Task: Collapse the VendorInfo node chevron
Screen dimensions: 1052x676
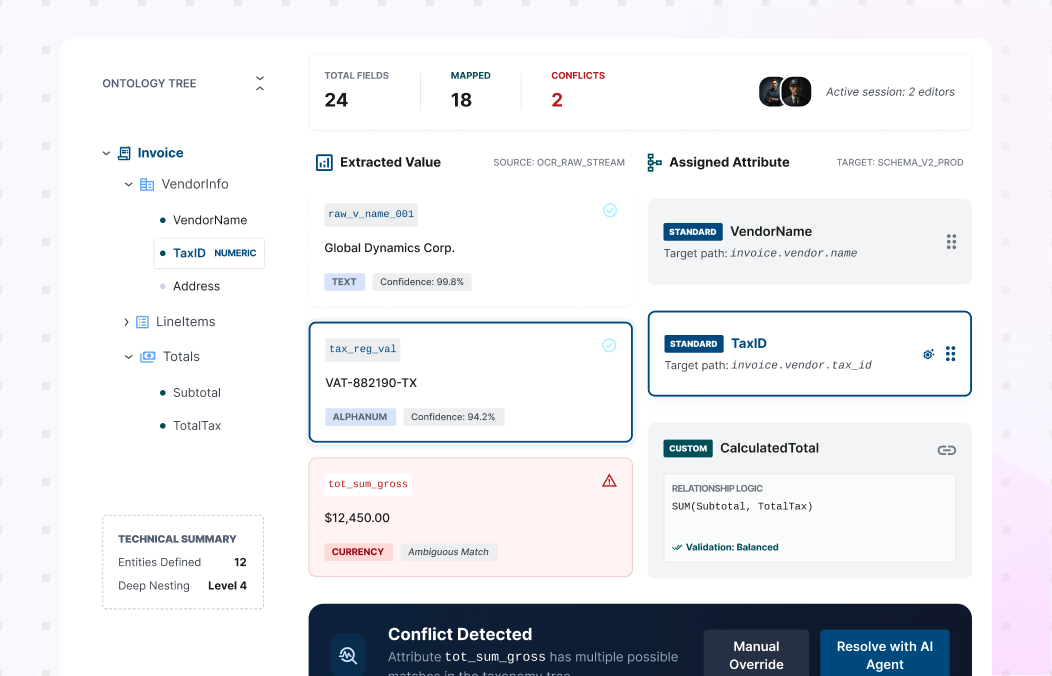Action: click(128, 184)
